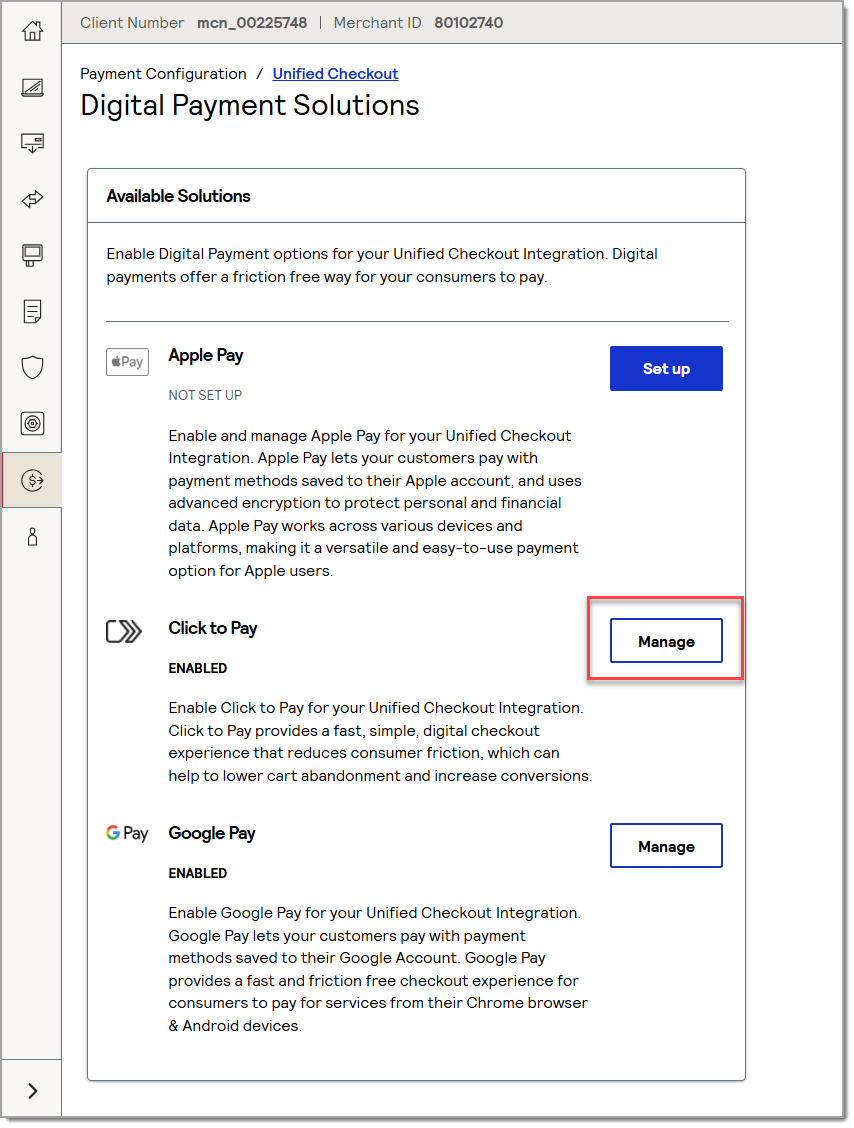Image resolution: width=854 pixels, height=1128 pixels.
Task: Open the laptop screen icon in sidebar
Action: click(x=32, y=87)
